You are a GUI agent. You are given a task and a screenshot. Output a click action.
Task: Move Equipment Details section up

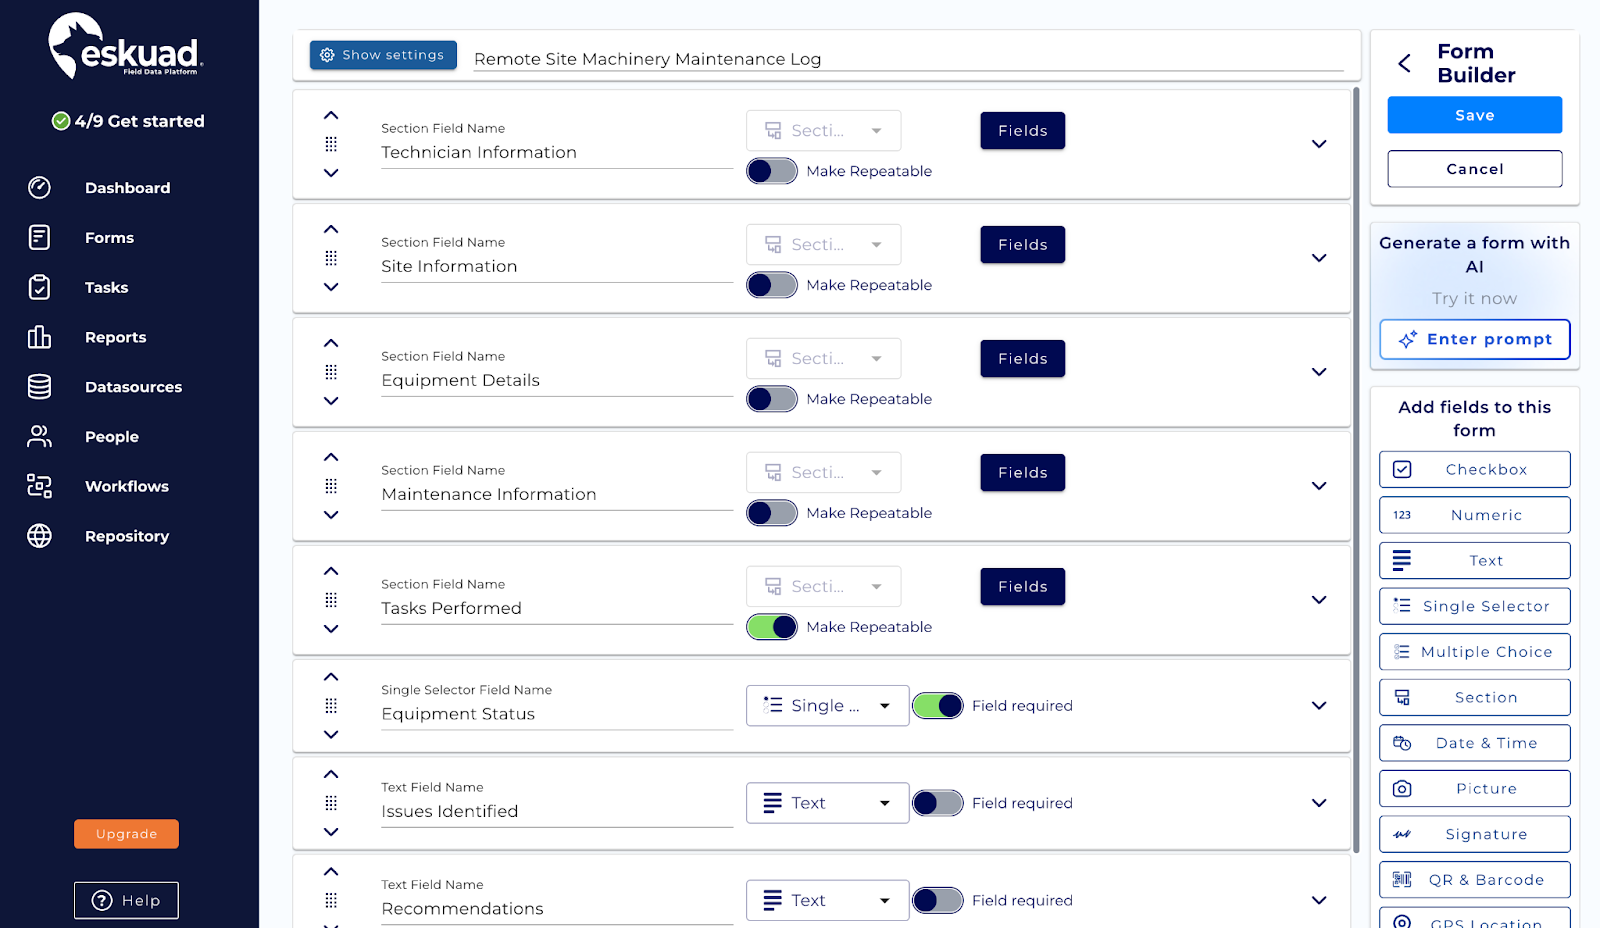pyautogui.click(x=331, y=344)
